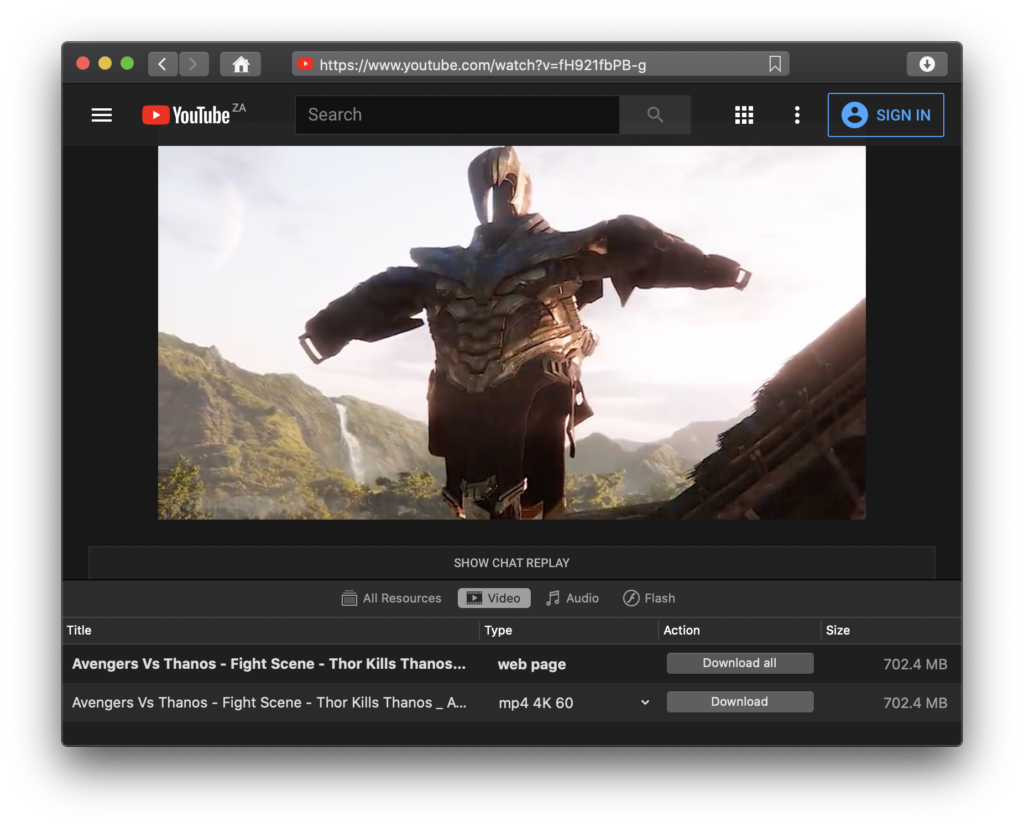Click the SIGN IN button

pyautogui.click(x=886, y=115)
